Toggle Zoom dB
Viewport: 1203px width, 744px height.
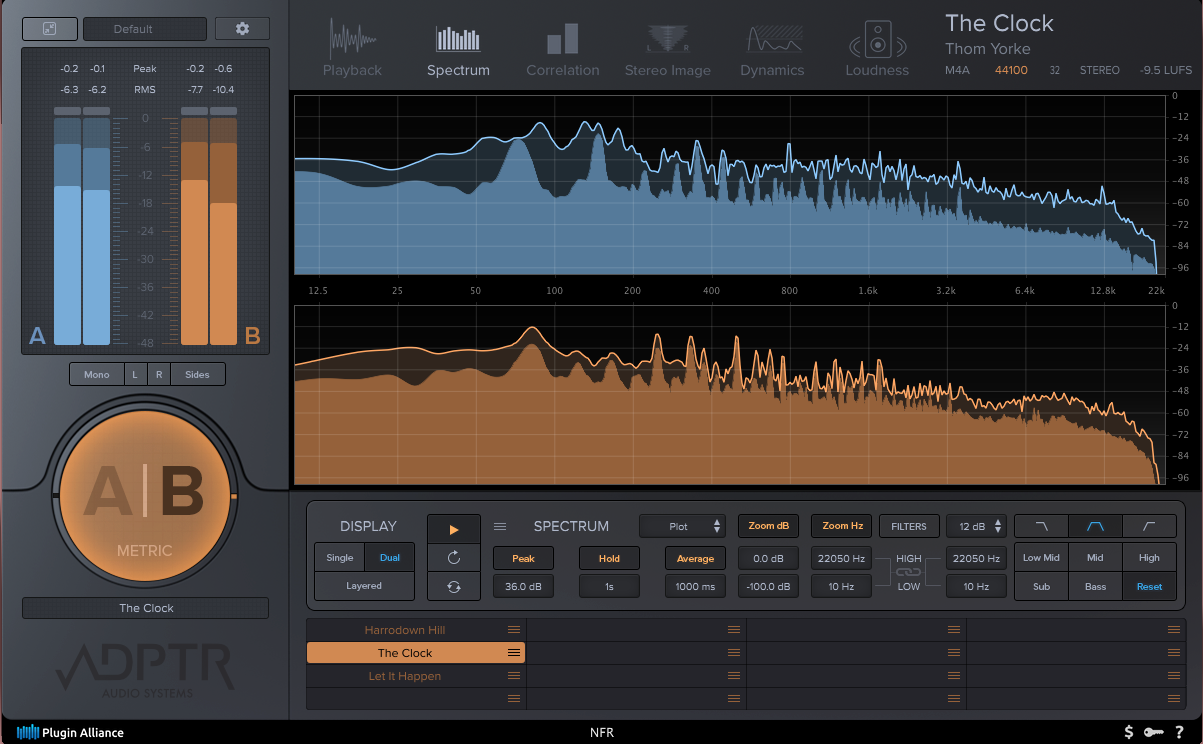769,526
